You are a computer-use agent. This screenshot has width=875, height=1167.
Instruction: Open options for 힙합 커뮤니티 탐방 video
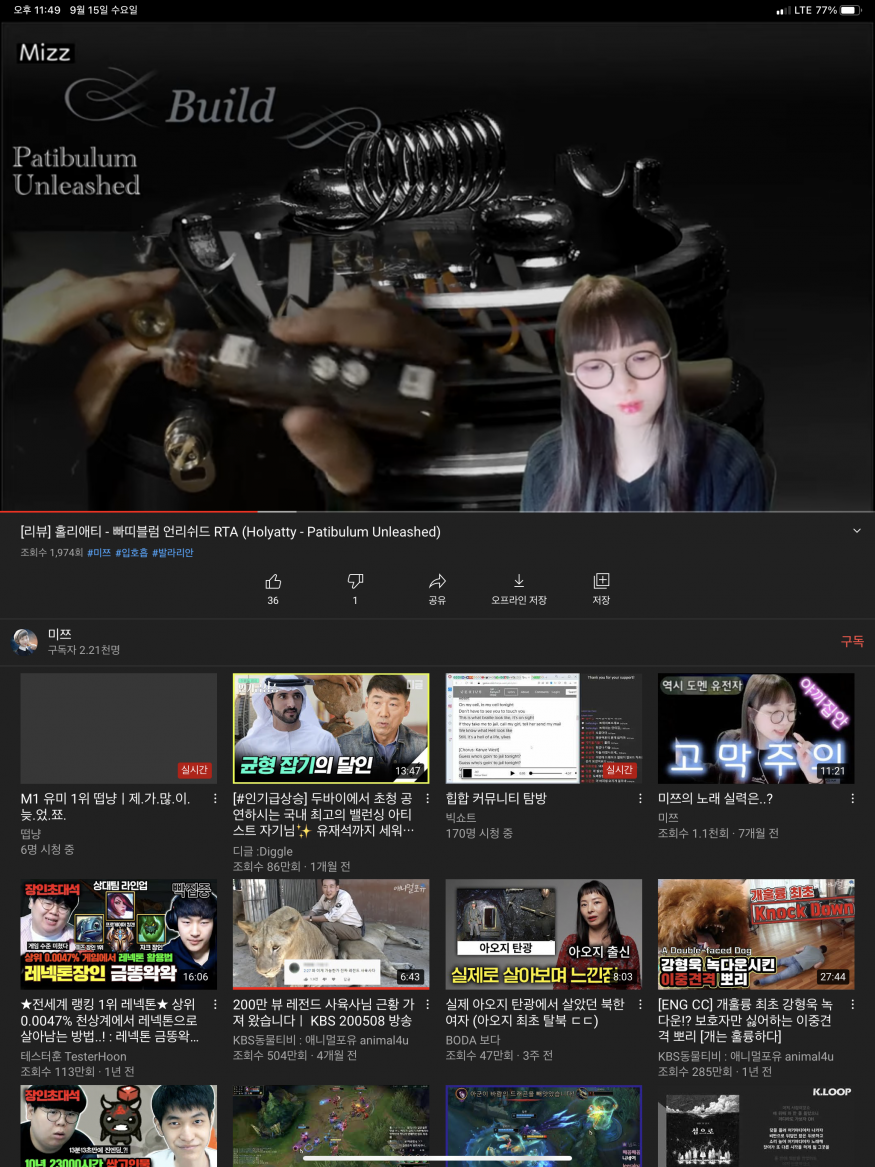click(x=640, y=799)
